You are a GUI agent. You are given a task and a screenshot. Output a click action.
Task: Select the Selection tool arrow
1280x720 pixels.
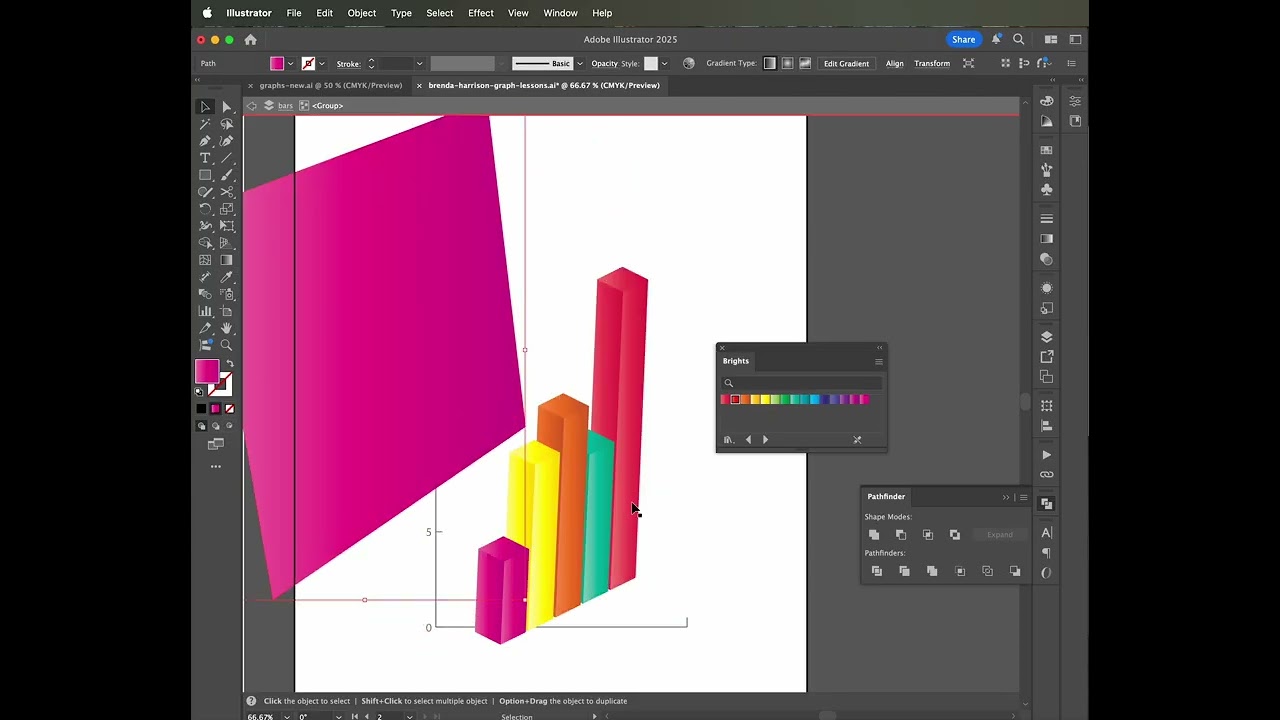tap(205, 107)
